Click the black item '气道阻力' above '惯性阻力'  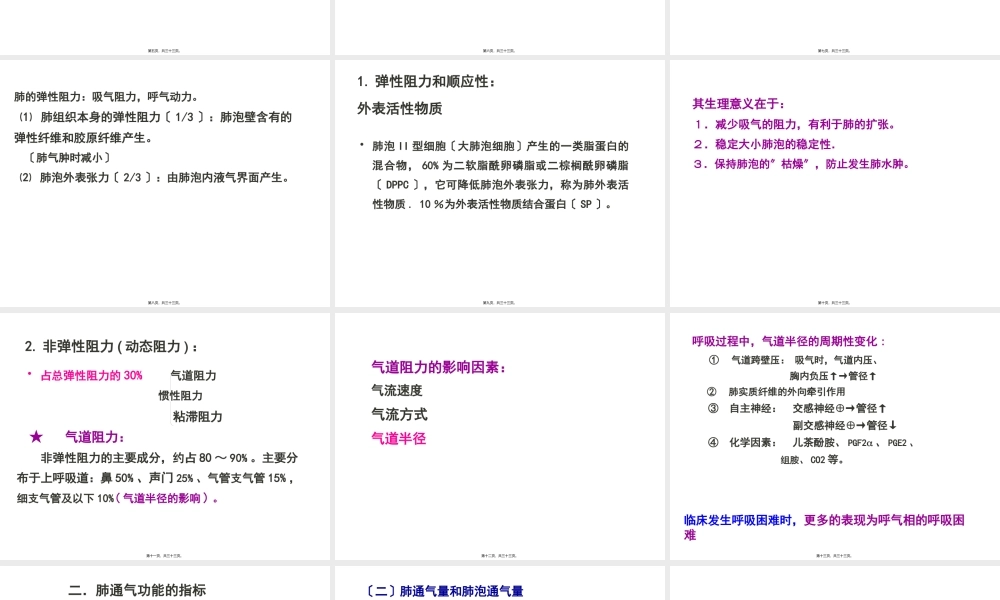193,376
